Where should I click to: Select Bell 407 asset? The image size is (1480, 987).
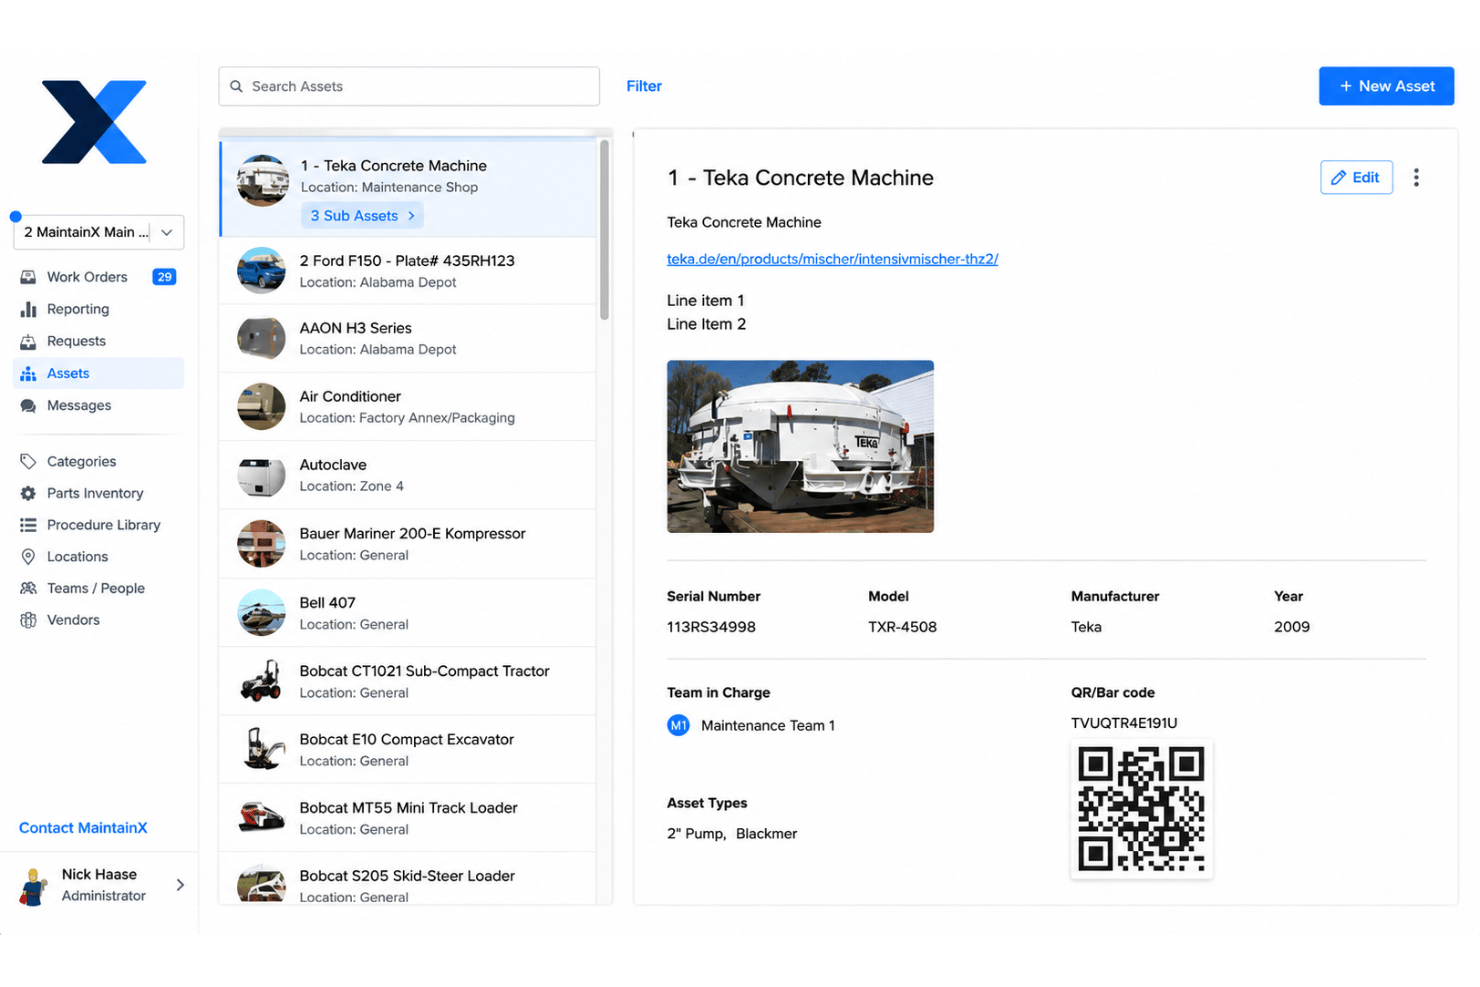pyautogui.click(x=408, y=613)
